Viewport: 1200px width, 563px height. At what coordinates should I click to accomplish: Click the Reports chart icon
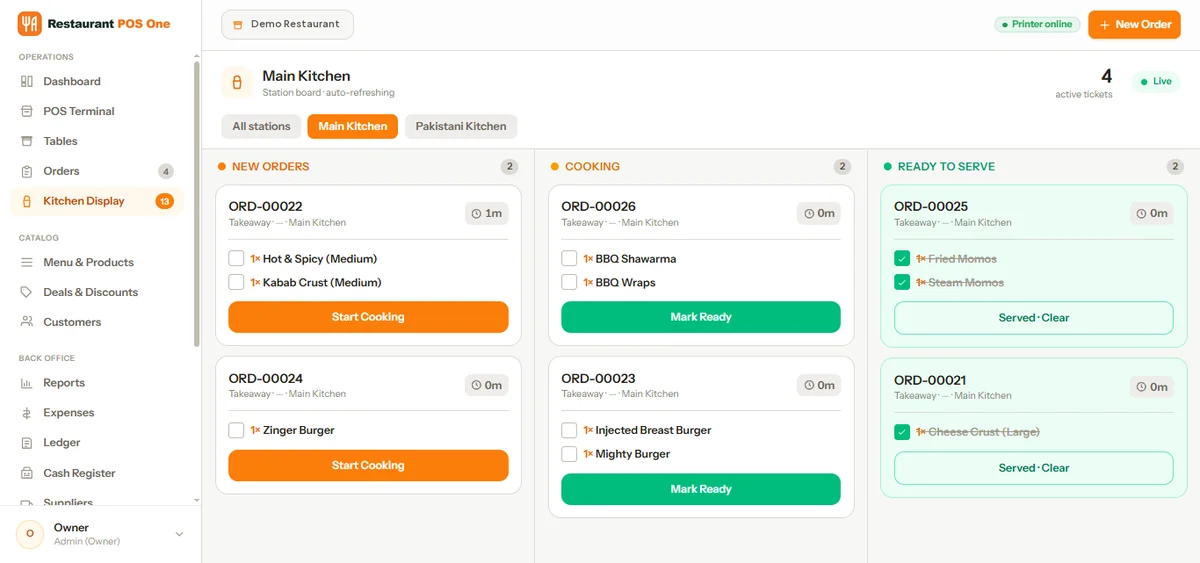(x=27, y=383)
